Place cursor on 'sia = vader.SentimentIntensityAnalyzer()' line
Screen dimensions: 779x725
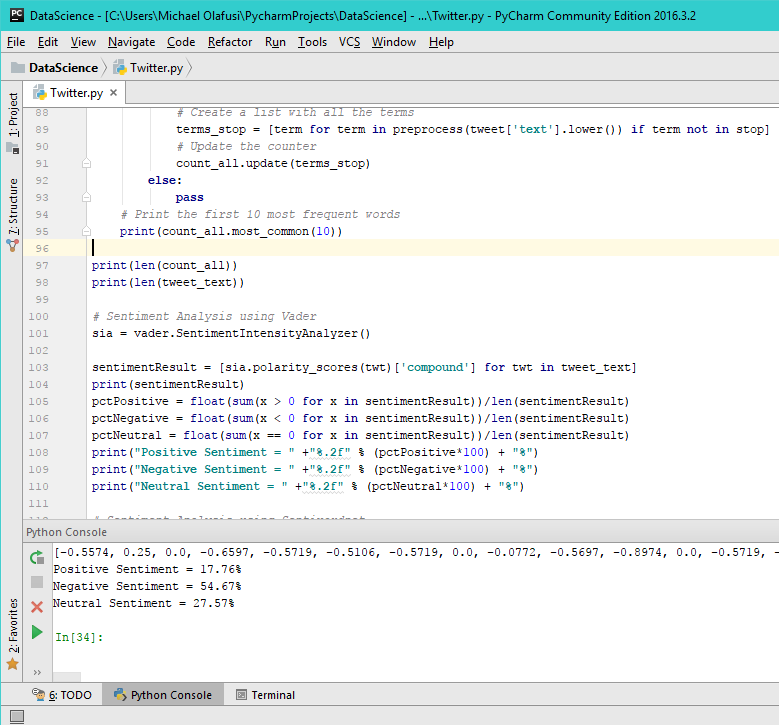point(231,333)
